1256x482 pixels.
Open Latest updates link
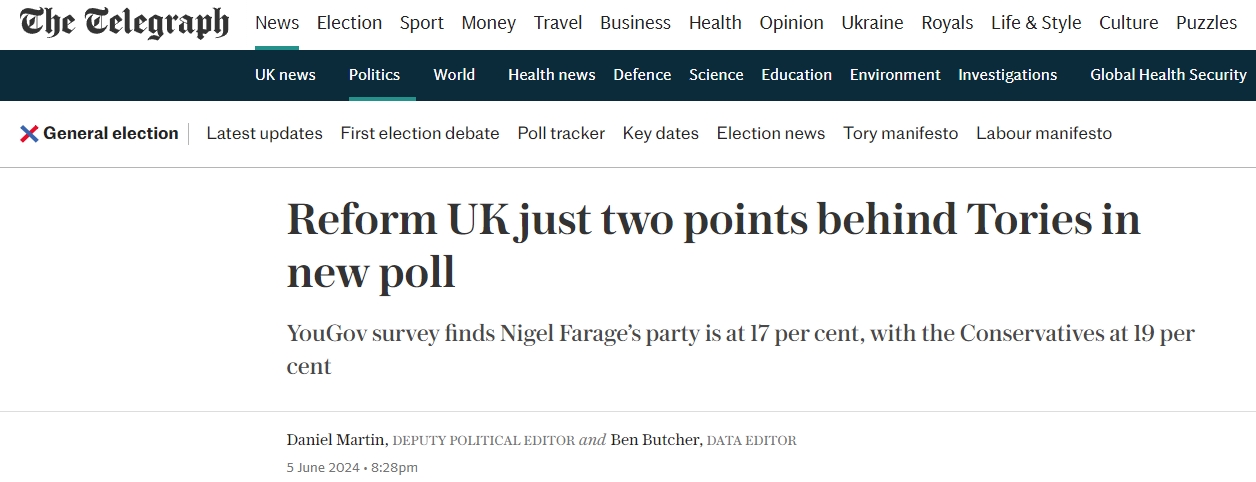coord(264,133)
